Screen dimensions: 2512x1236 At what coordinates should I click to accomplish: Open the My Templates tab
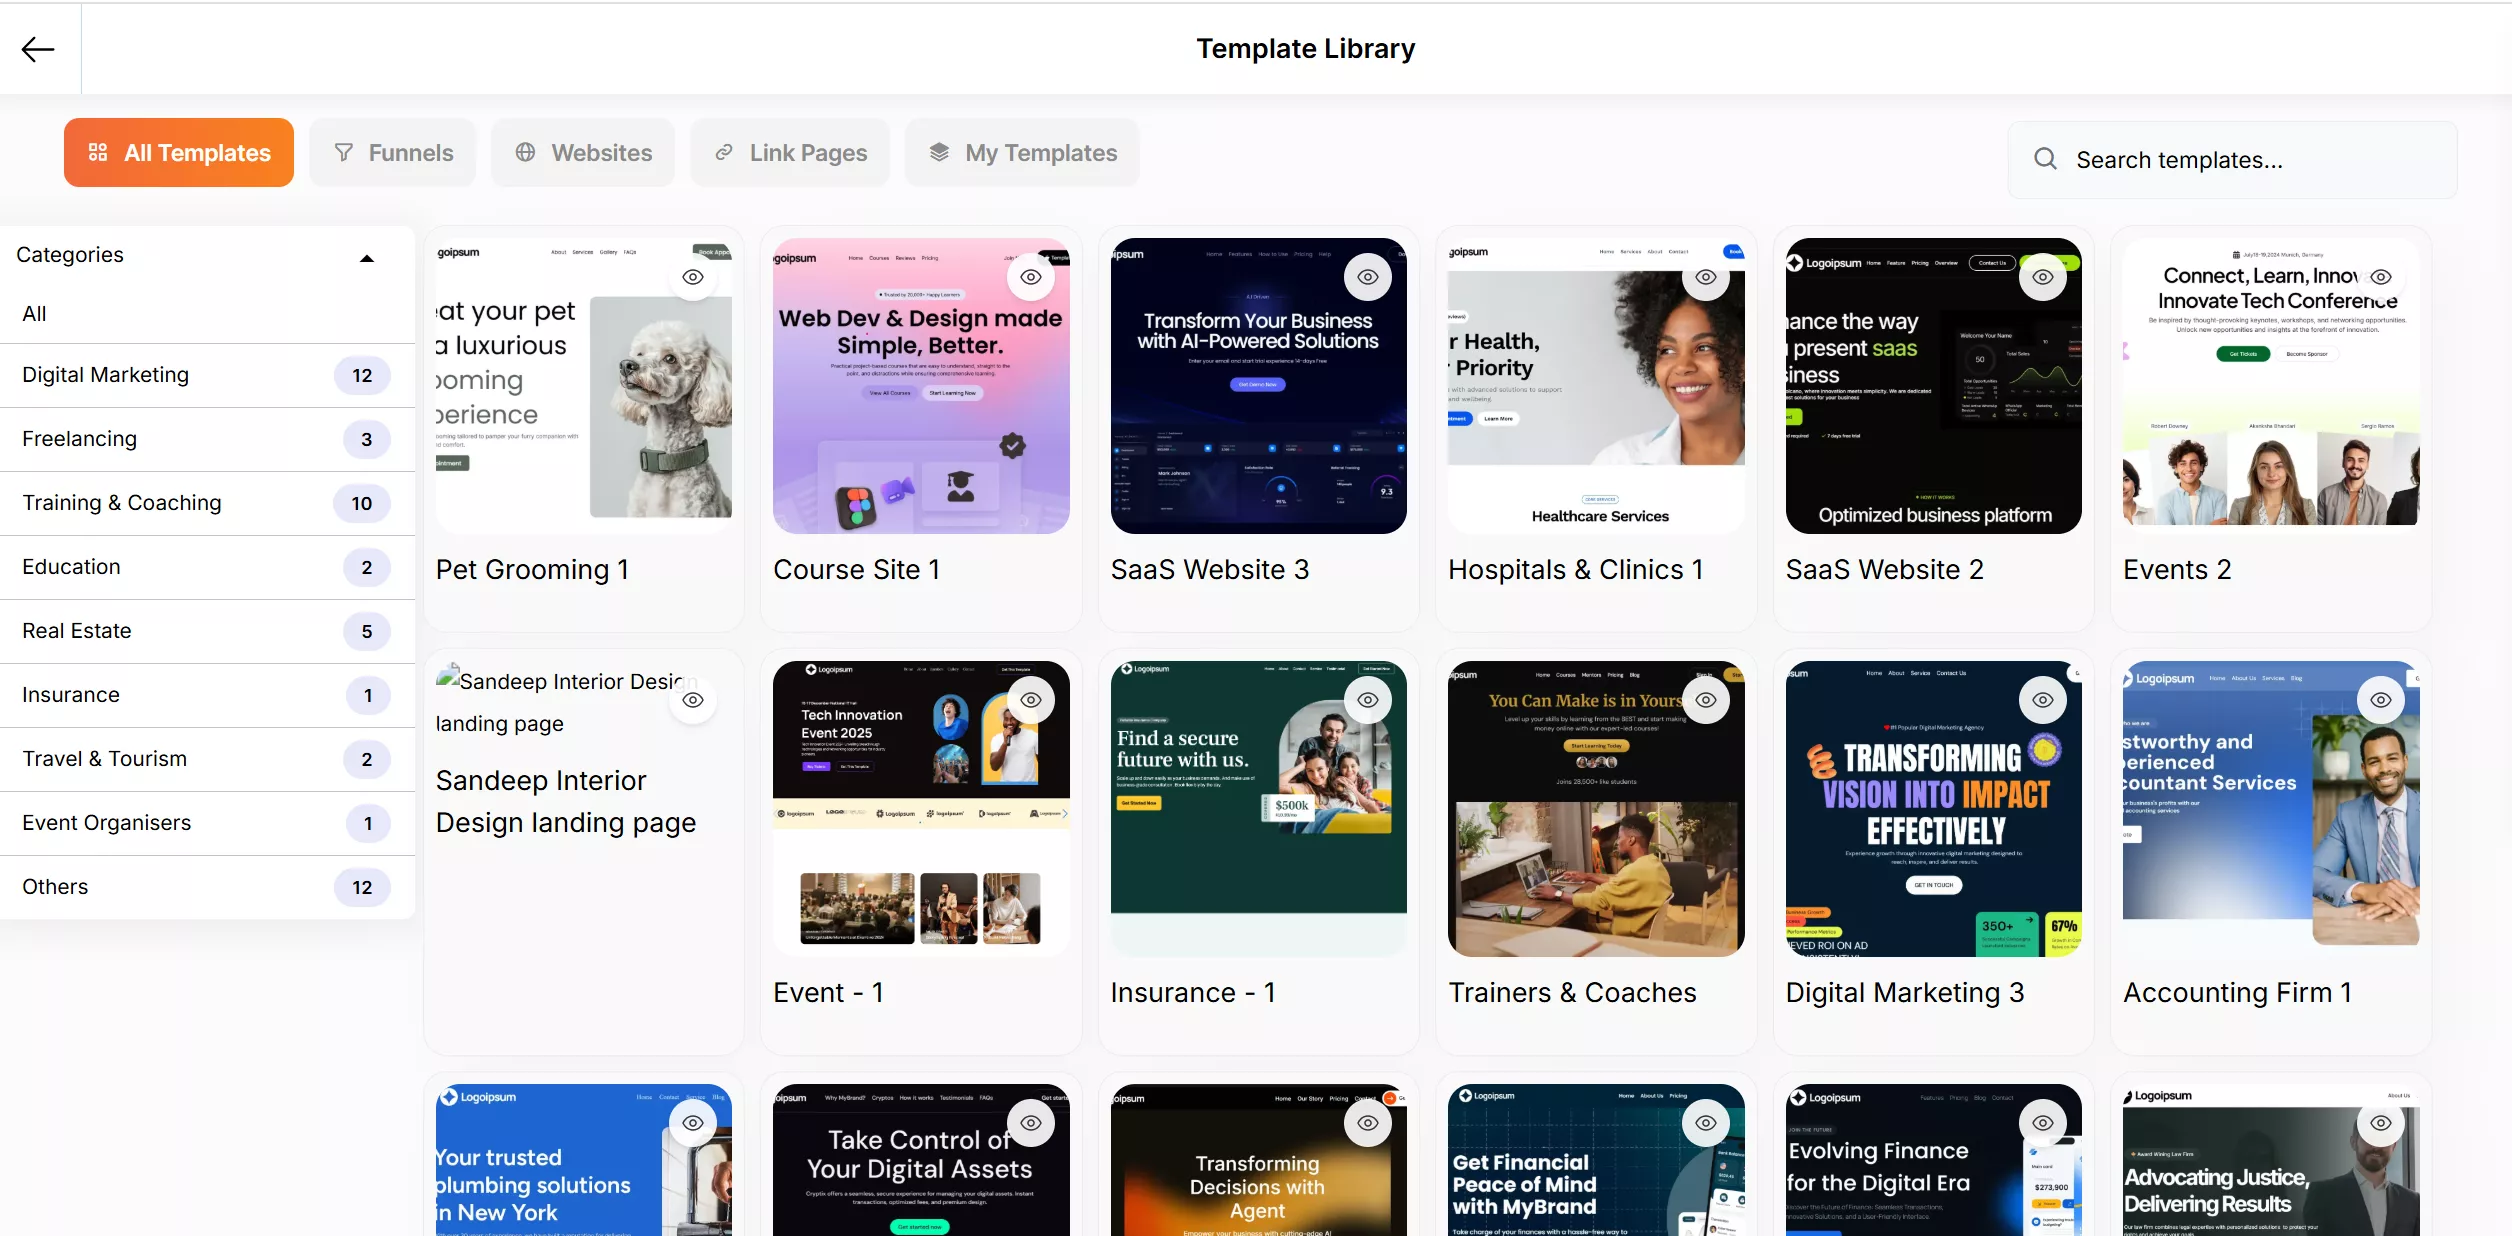point(1022,153)
